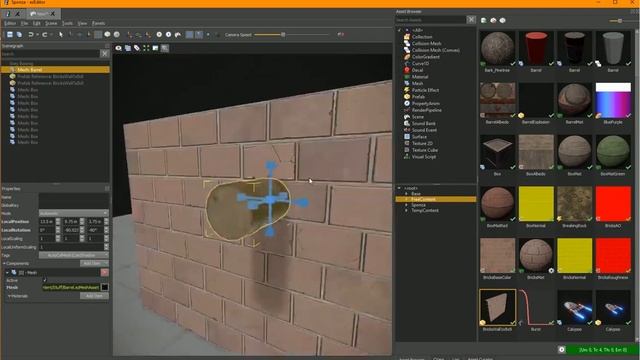
Task: Select the Visual Script filter entry
Action: [x=423, y=157]
